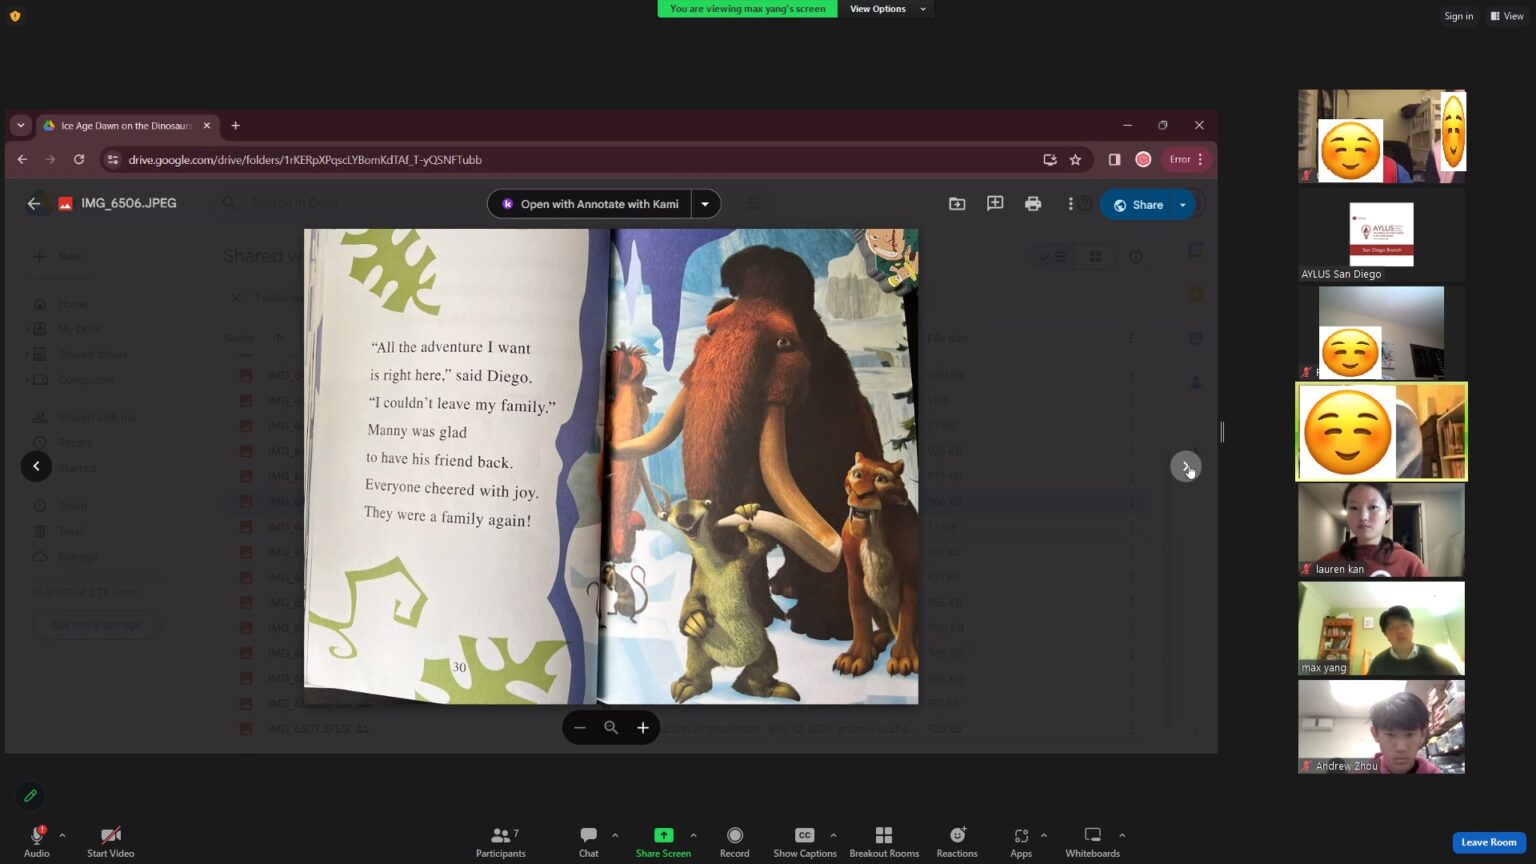Open the Reactions menu
This screenshot has height=864, width=1536.
(x=957, y=841)
